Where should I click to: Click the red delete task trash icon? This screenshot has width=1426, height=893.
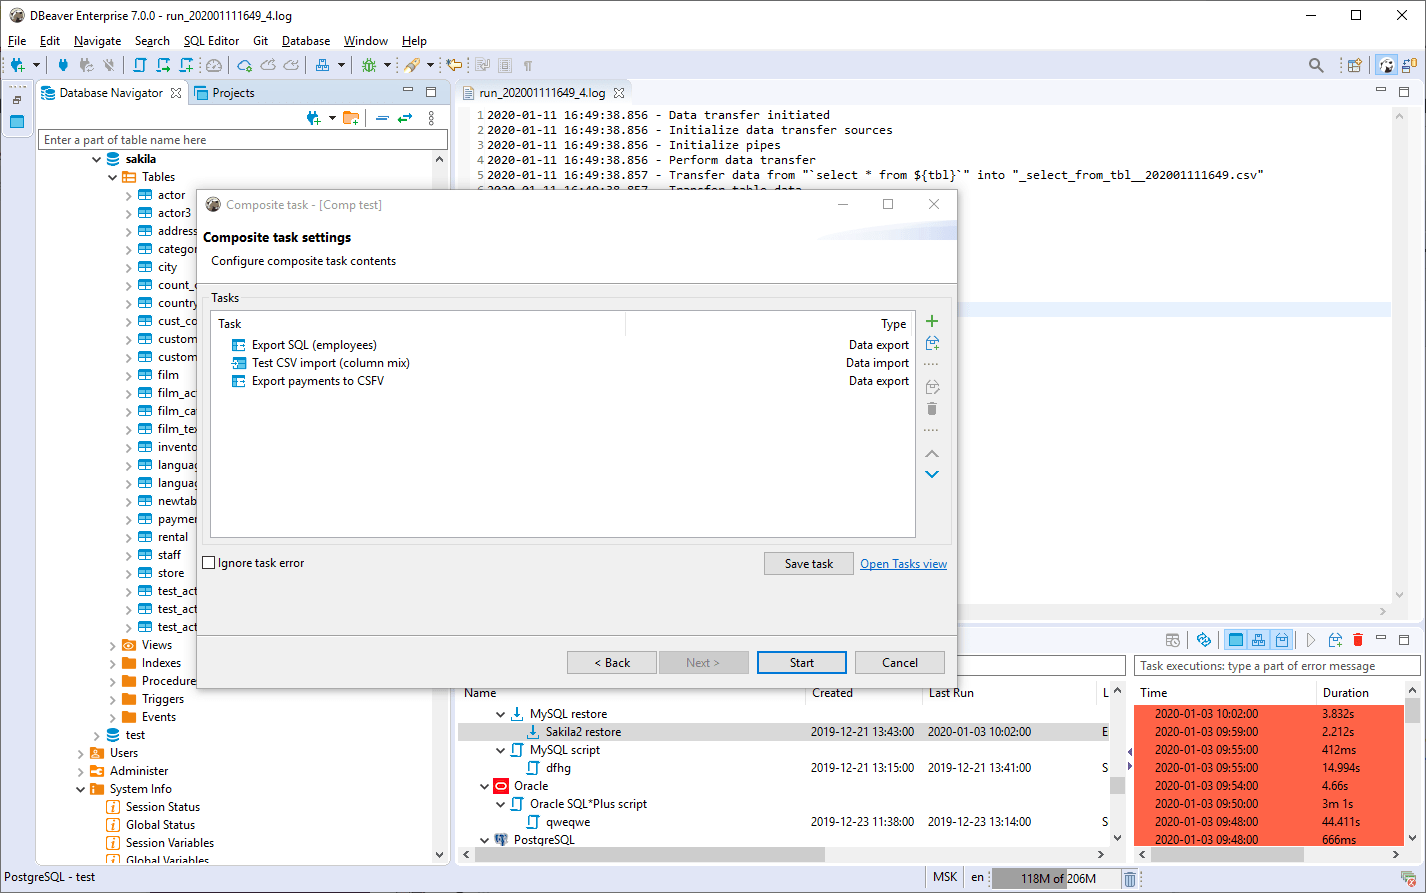[1357, 640]
